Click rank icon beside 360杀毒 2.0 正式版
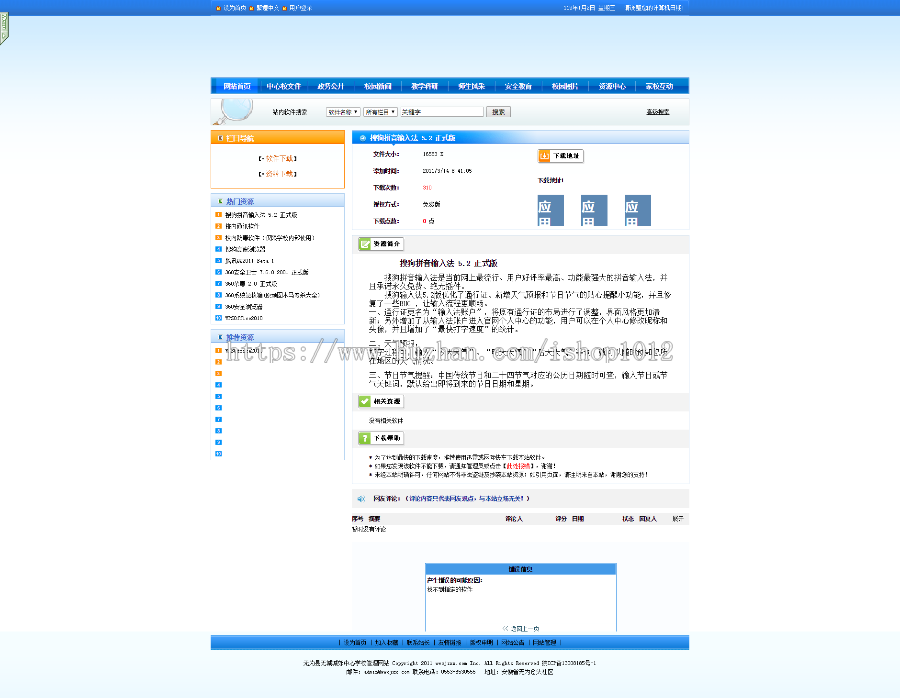The width and height of the screenshot is (900, 698). 218,284
